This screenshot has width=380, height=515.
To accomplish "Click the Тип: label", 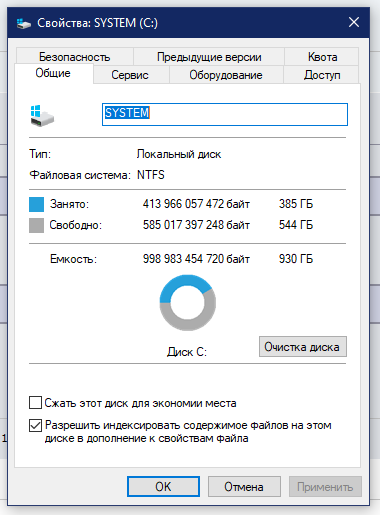I will (40, 154).
